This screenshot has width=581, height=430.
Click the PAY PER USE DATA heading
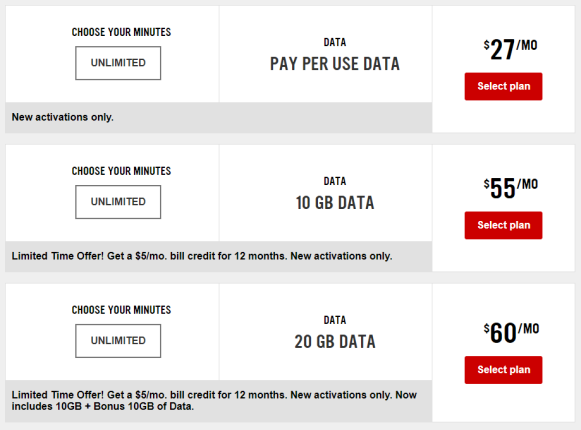click(x=335, y=64)
